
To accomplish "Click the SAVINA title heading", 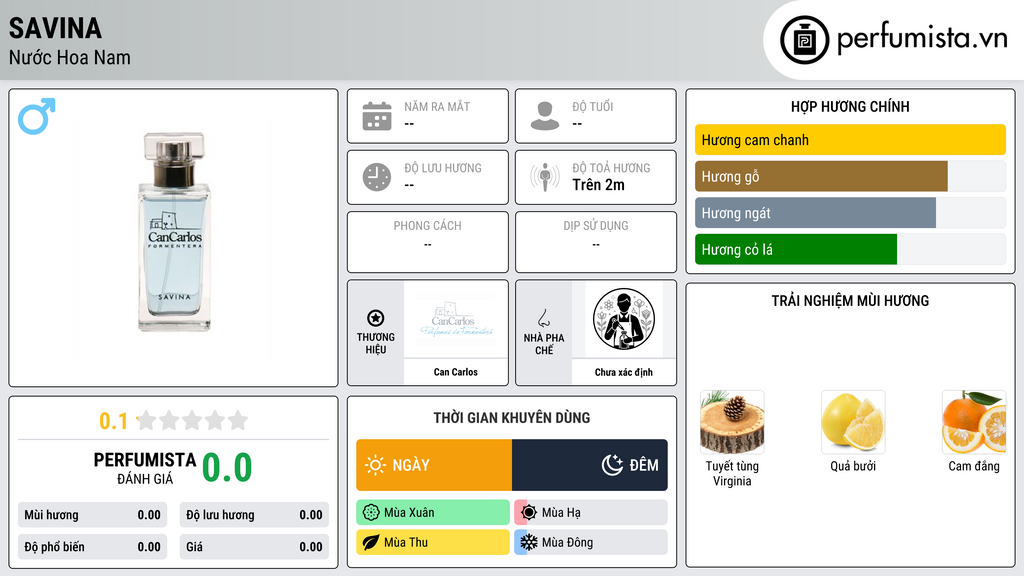I will pyautogui.click(x=55, y=28).
